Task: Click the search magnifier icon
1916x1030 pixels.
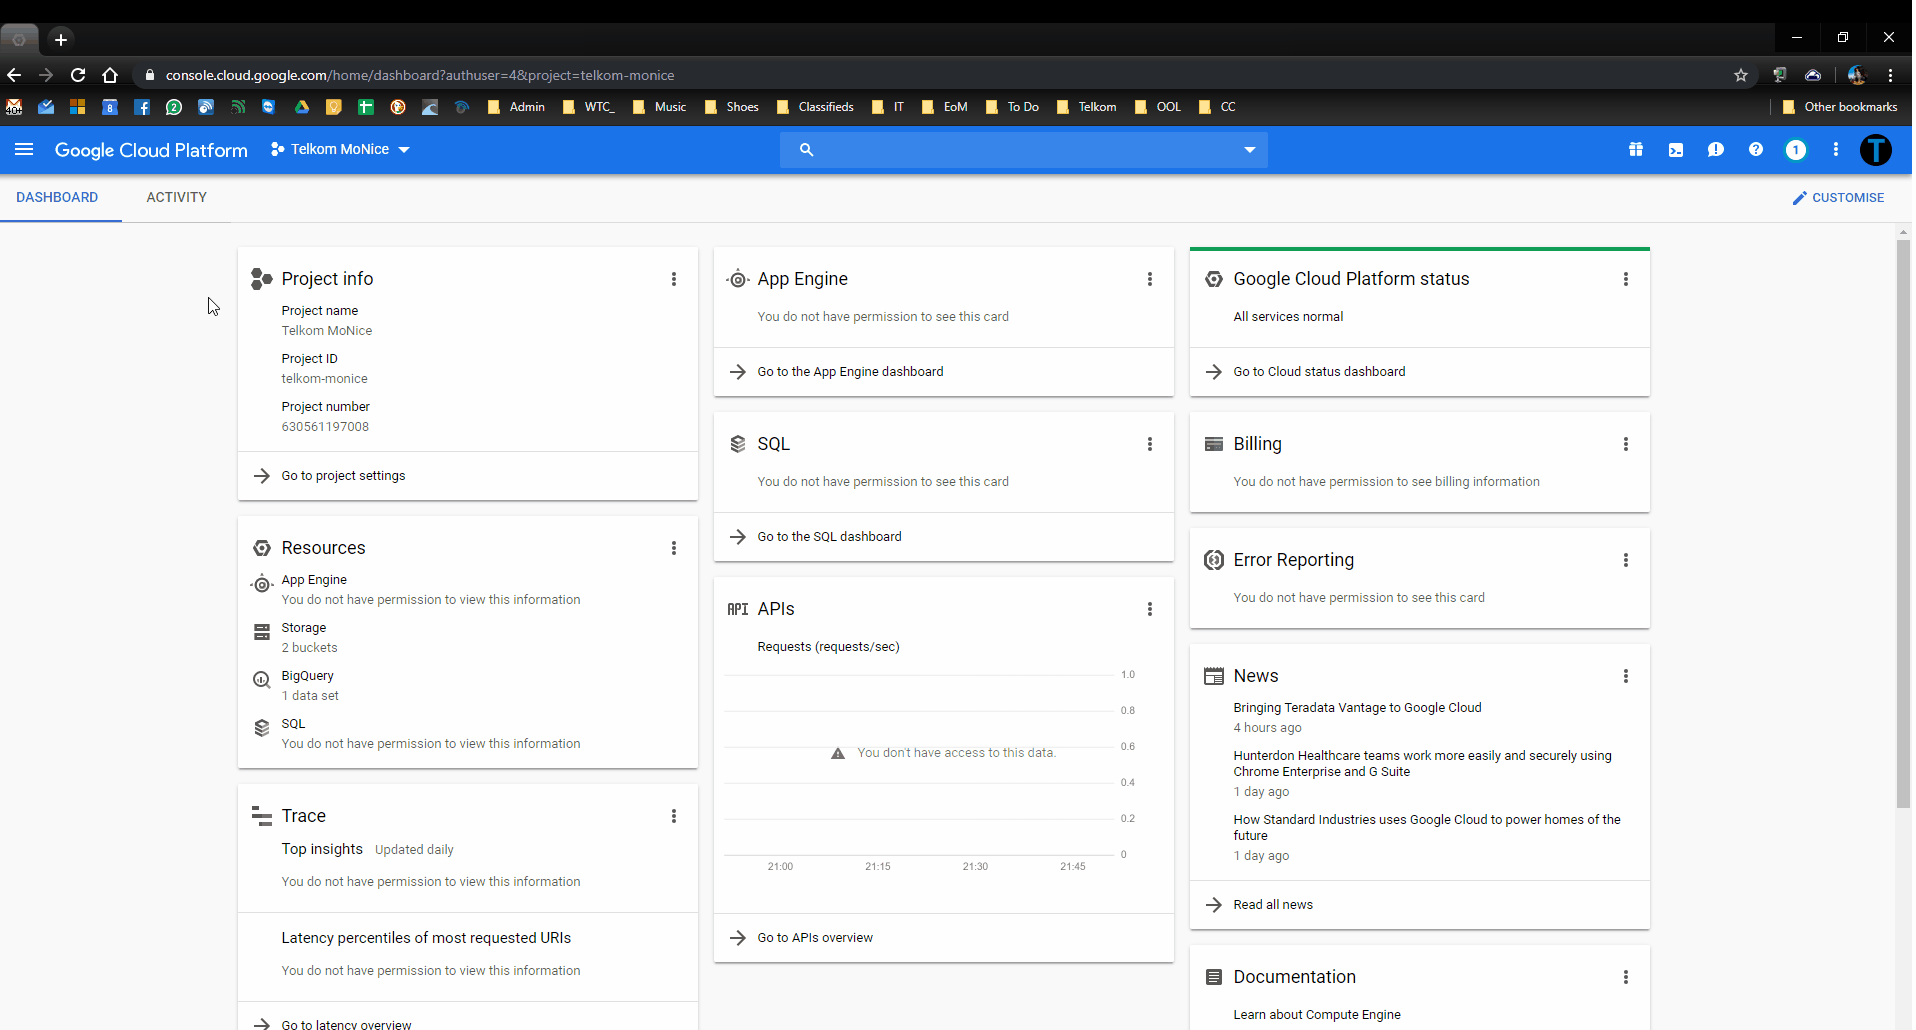Action: coord(807,150)
